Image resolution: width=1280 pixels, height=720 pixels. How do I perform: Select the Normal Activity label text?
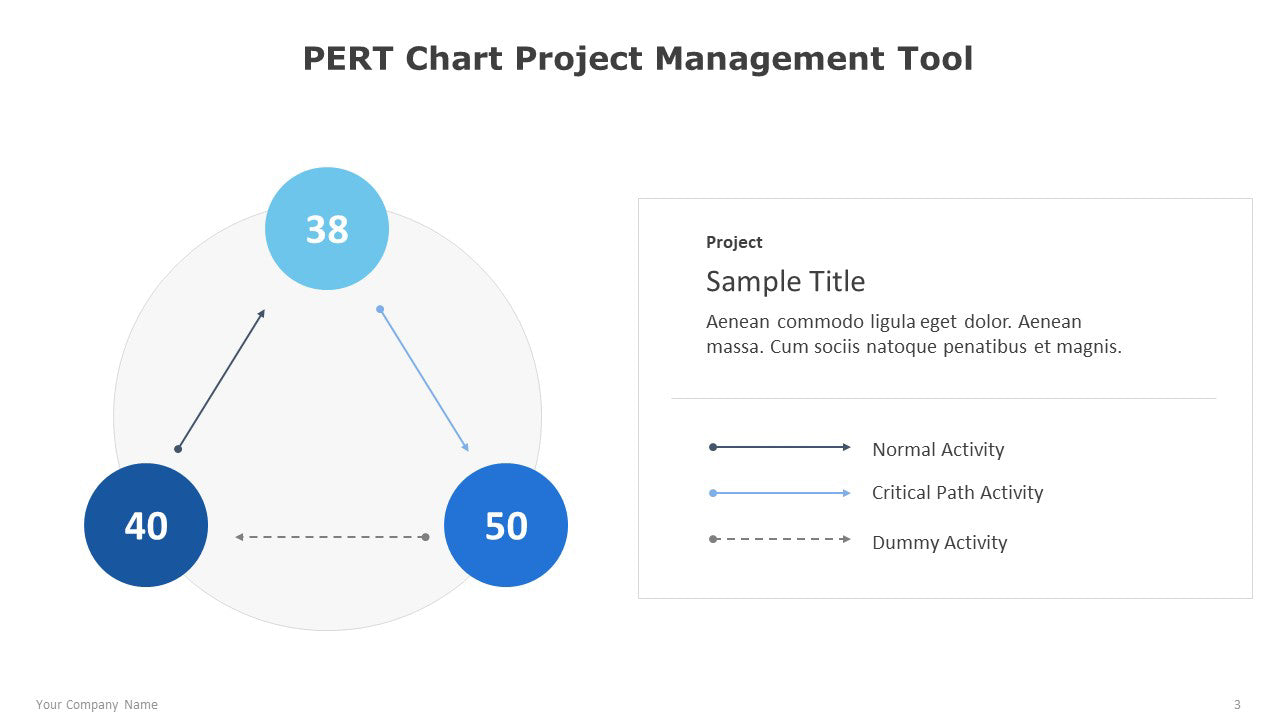938,449
